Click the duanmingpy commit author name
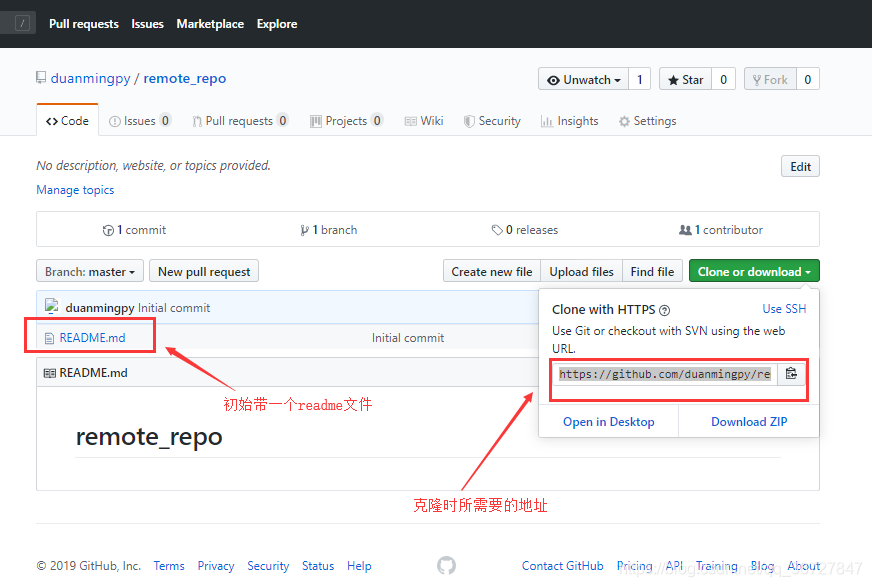Screen dimensions: 872x587 100,308
